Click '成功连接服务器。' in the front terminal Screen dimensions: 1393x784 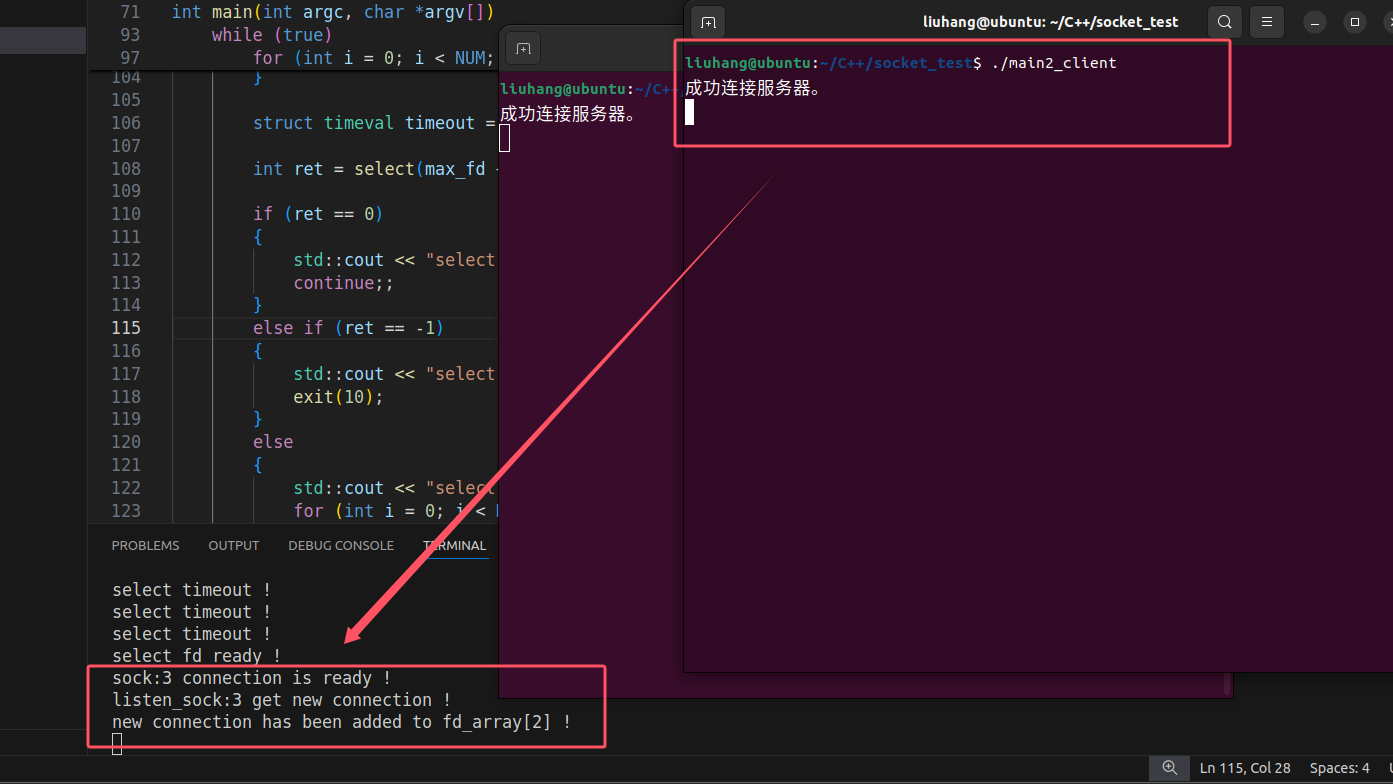point(753,88)
